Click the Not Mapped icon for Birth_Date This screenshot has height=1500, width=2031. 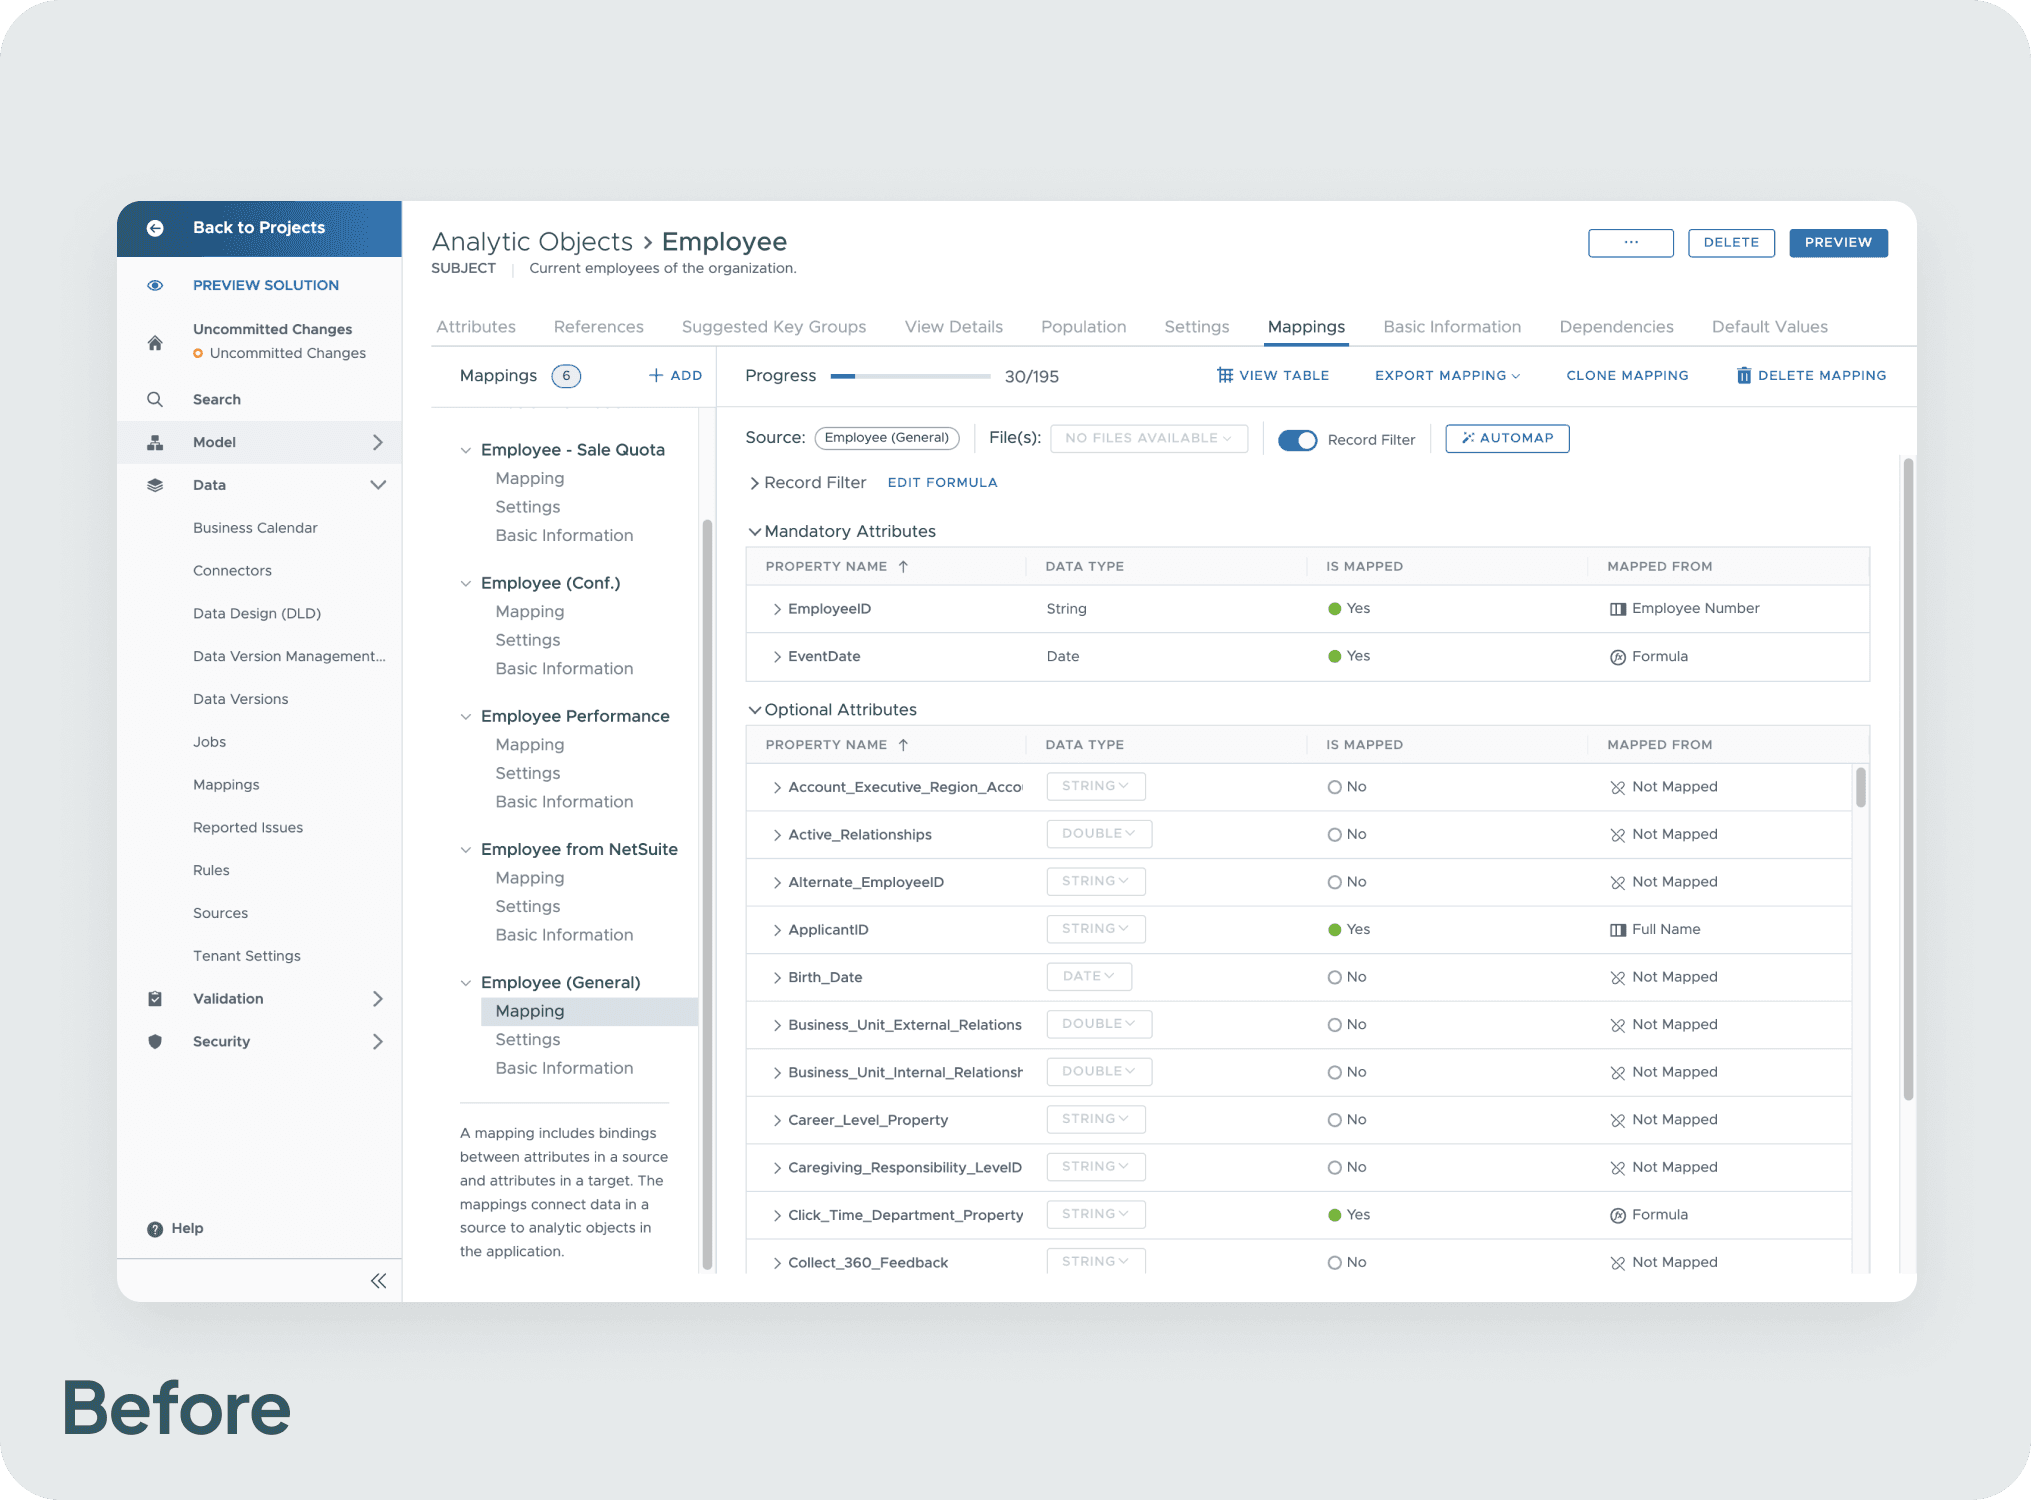(x=1618, y=978)
